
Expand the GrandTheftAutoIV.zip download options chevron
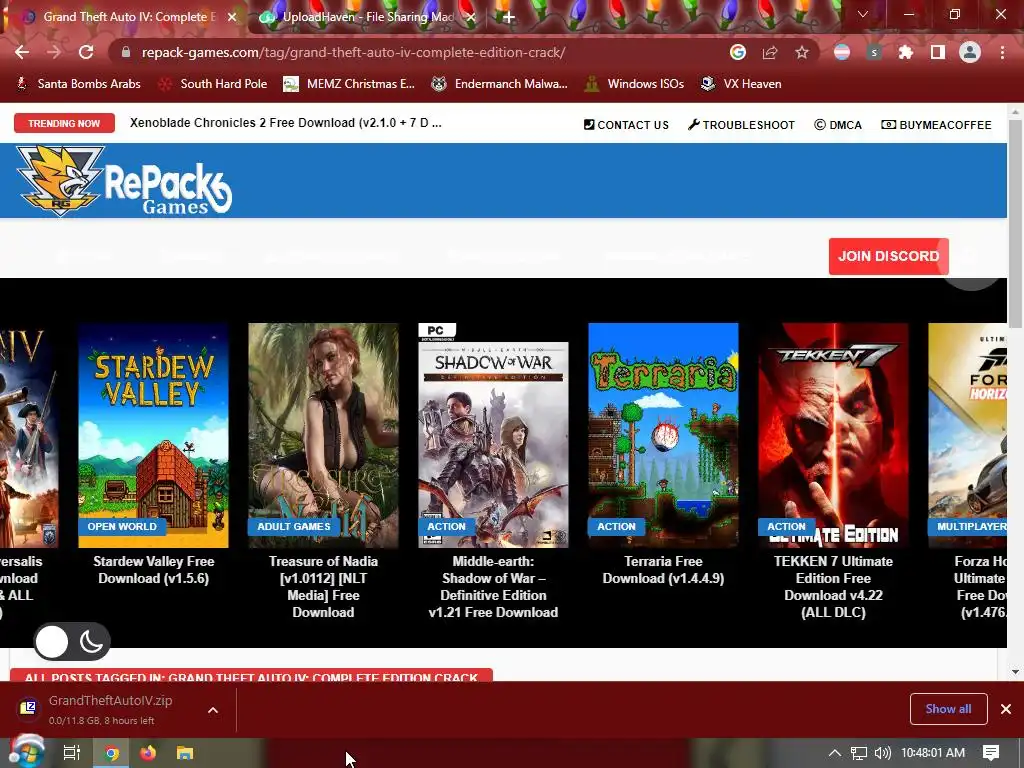pyautogui.click(x=213, y=710)
